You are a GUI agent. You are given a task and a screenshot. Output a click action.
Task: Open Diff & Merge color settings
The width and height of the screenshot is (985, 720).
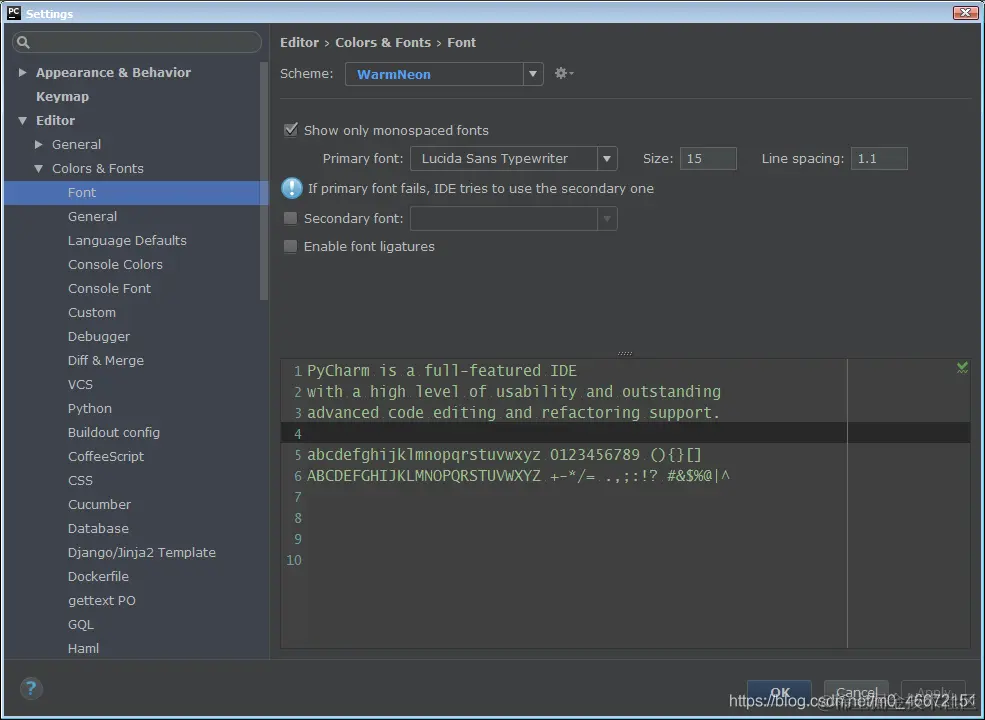[x=106, y=360]
